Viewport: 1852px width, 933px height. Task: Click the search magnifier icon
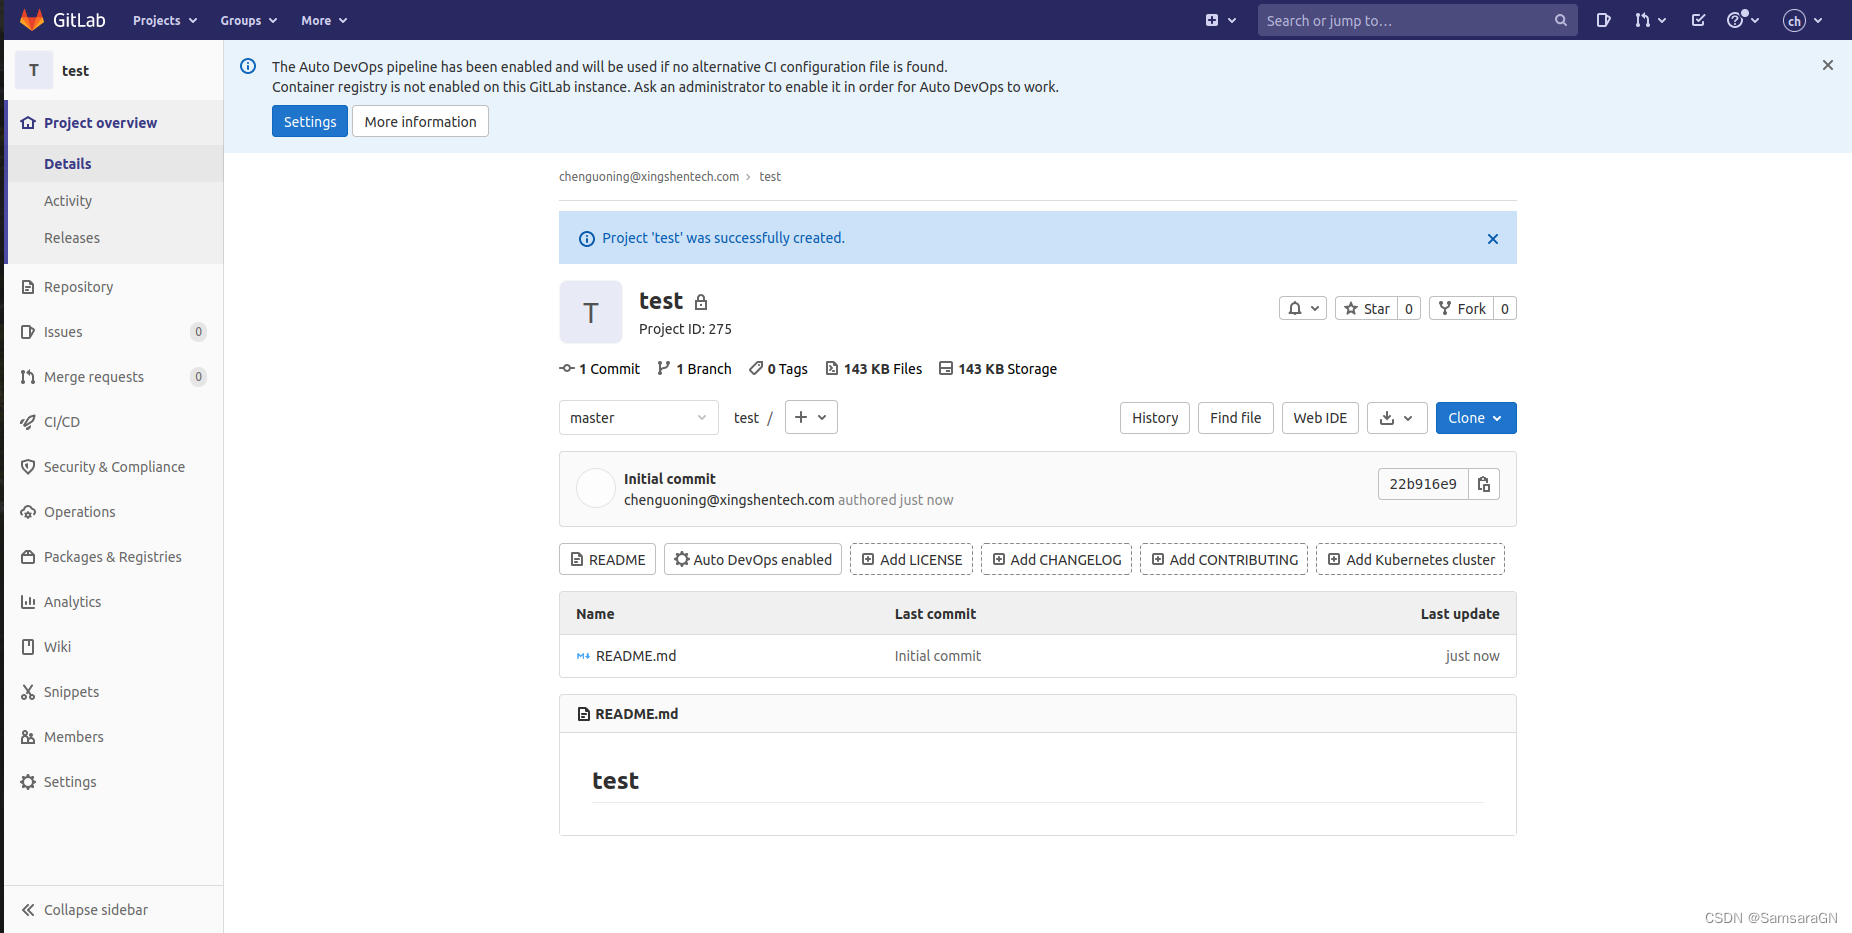pos(1560,20)
